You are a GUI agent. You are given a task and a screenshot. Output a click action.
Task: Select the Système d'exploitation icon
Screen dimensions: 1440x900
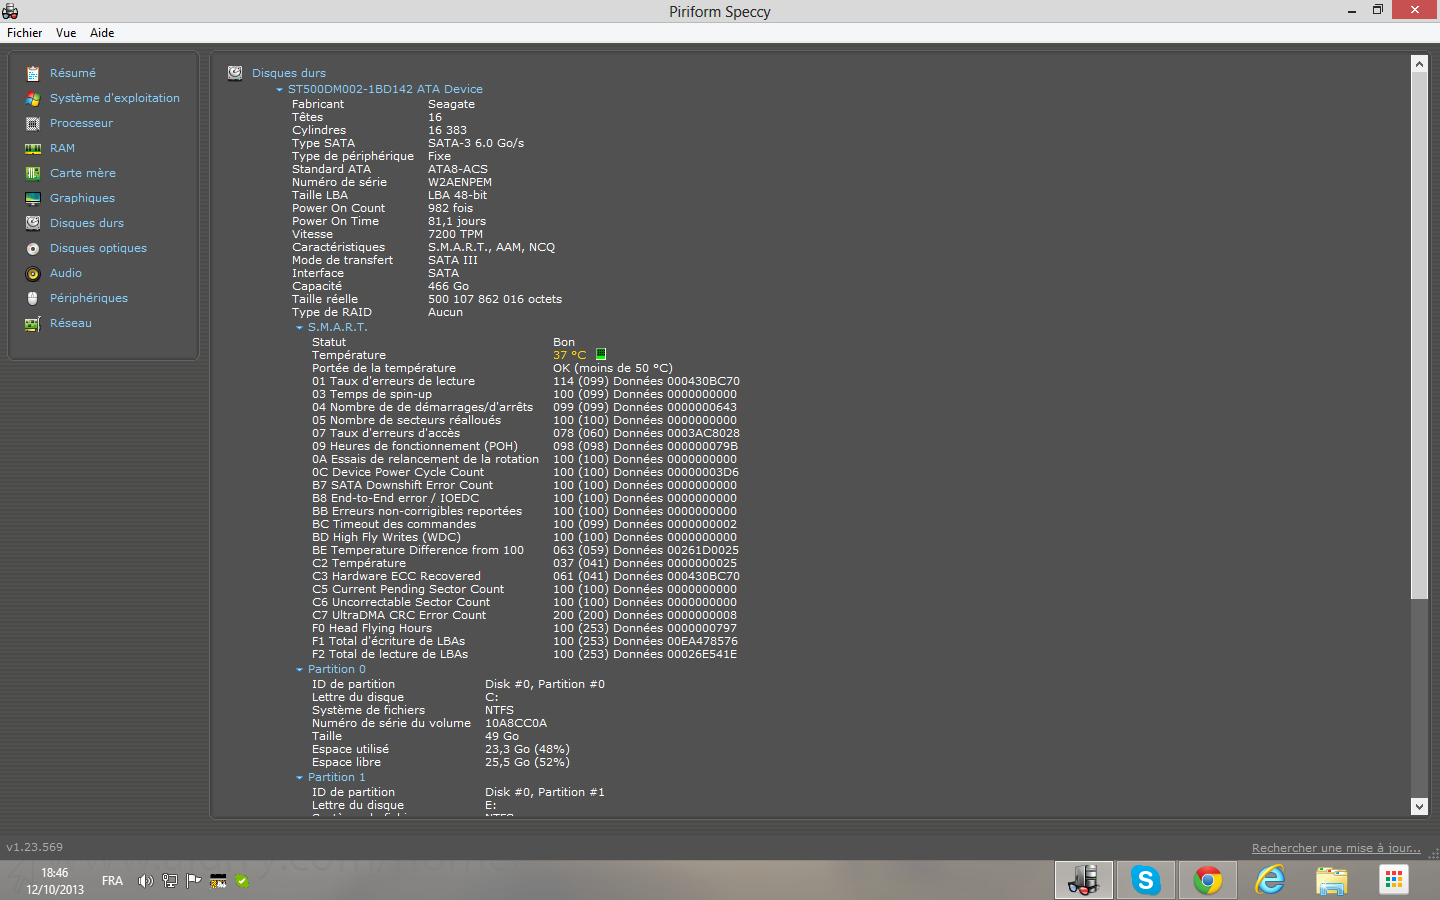pyautogui.click(x=33, y=99)
